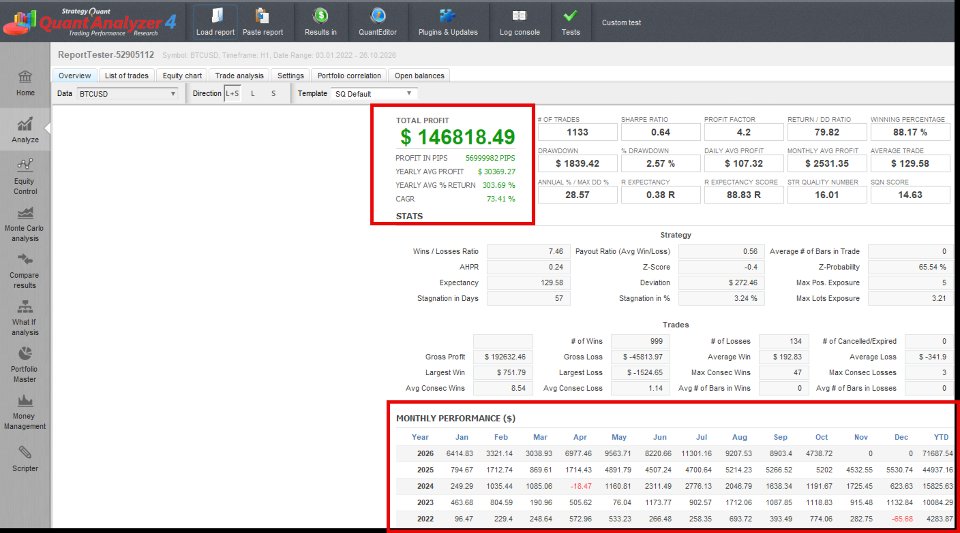
Task: Click the Total Profit value $ 146818.49
Action: (457, 137)
